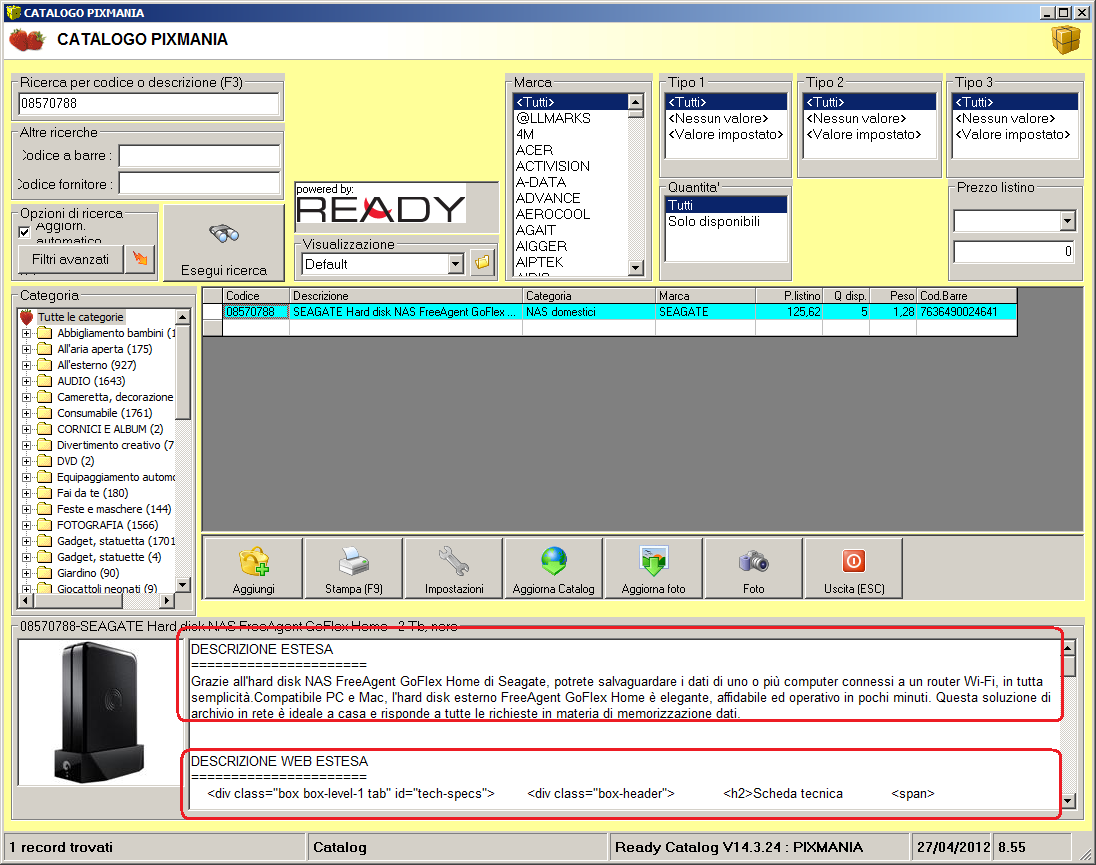The height and width of the screenshot is (865, 1096).
Task: Click Codice column header
Action: click(x=256, y=296)
